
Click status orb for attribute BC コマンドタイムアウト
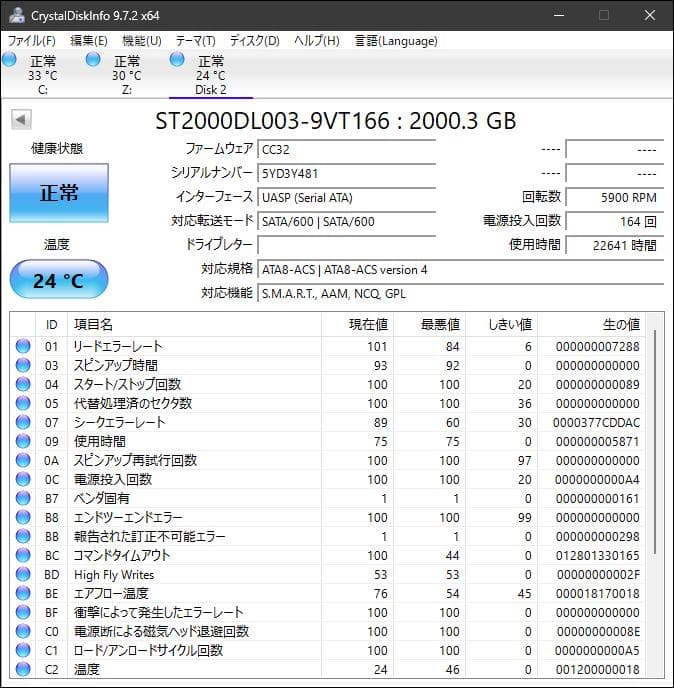click(23, 555)
